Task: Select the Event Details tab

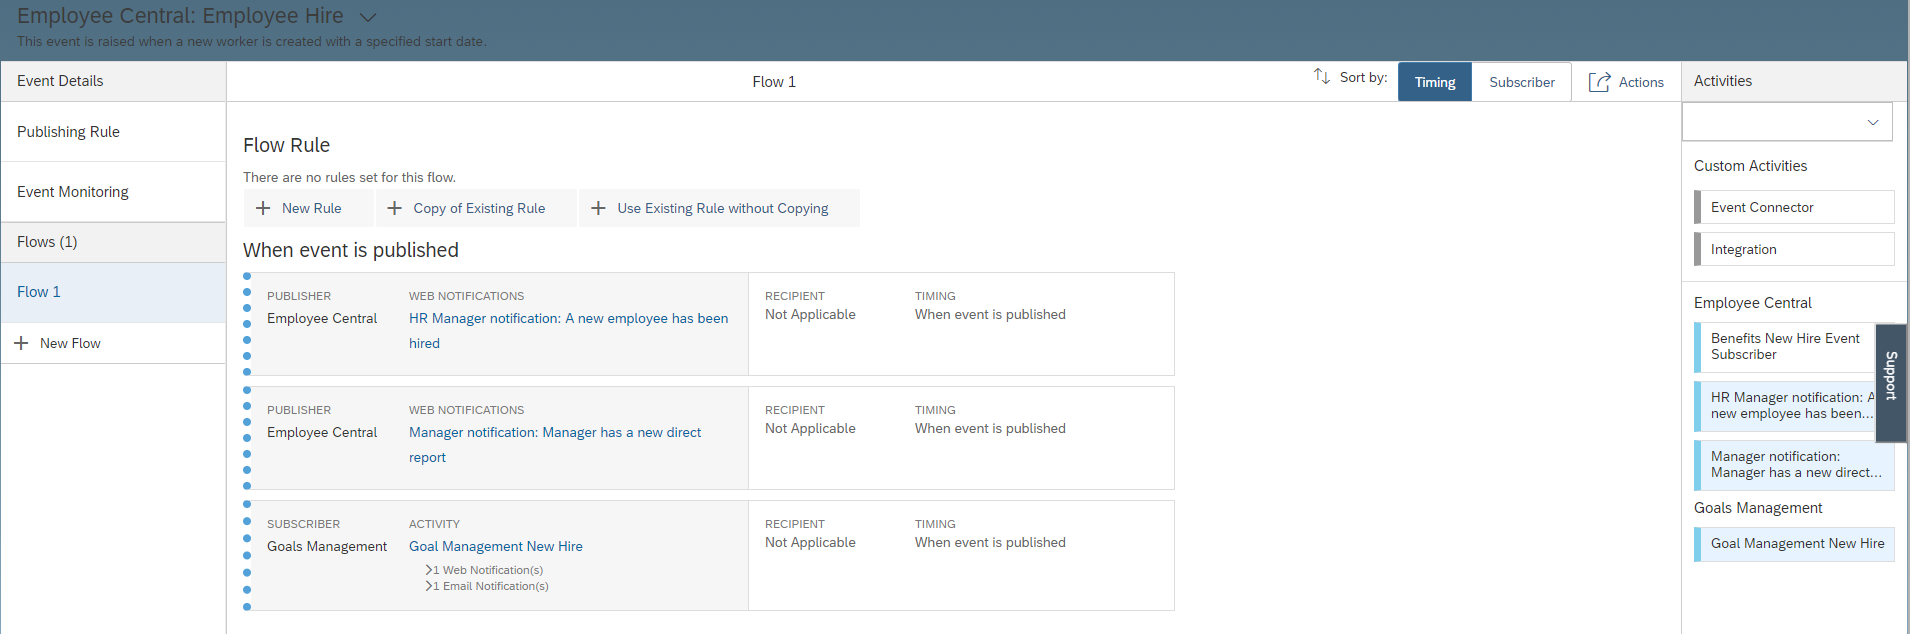Action: click(113, 81)
